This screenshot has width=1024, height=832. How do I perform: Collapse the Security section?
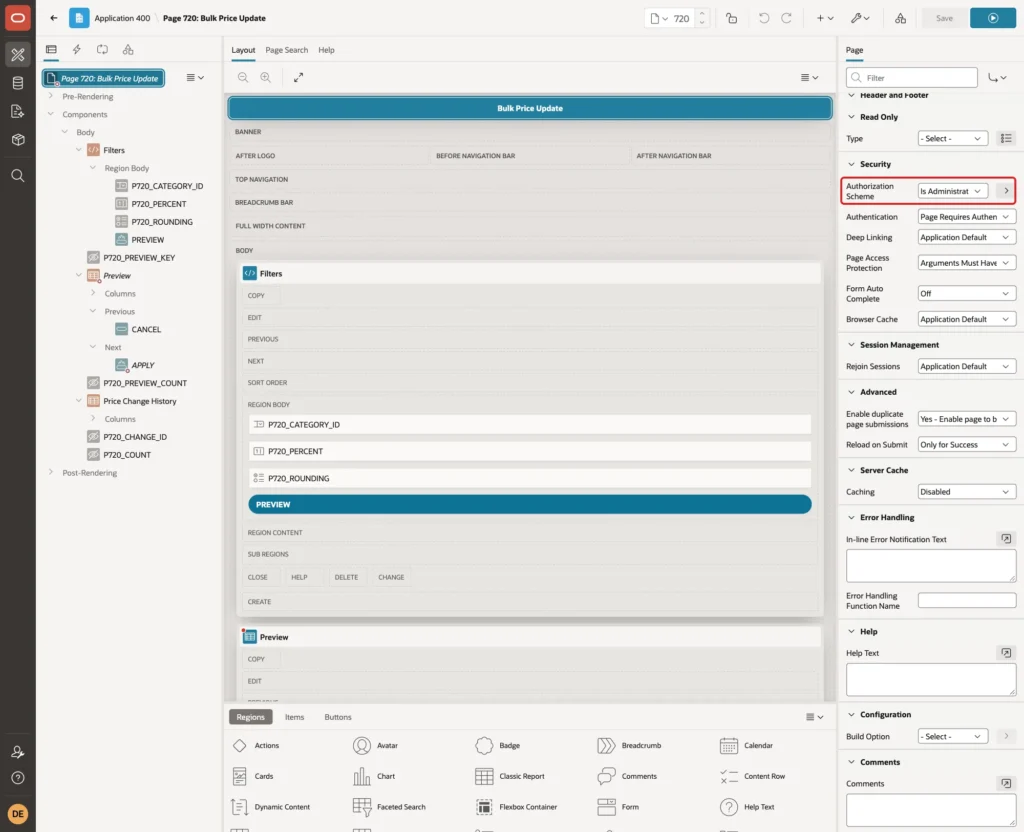click(852, 165)
